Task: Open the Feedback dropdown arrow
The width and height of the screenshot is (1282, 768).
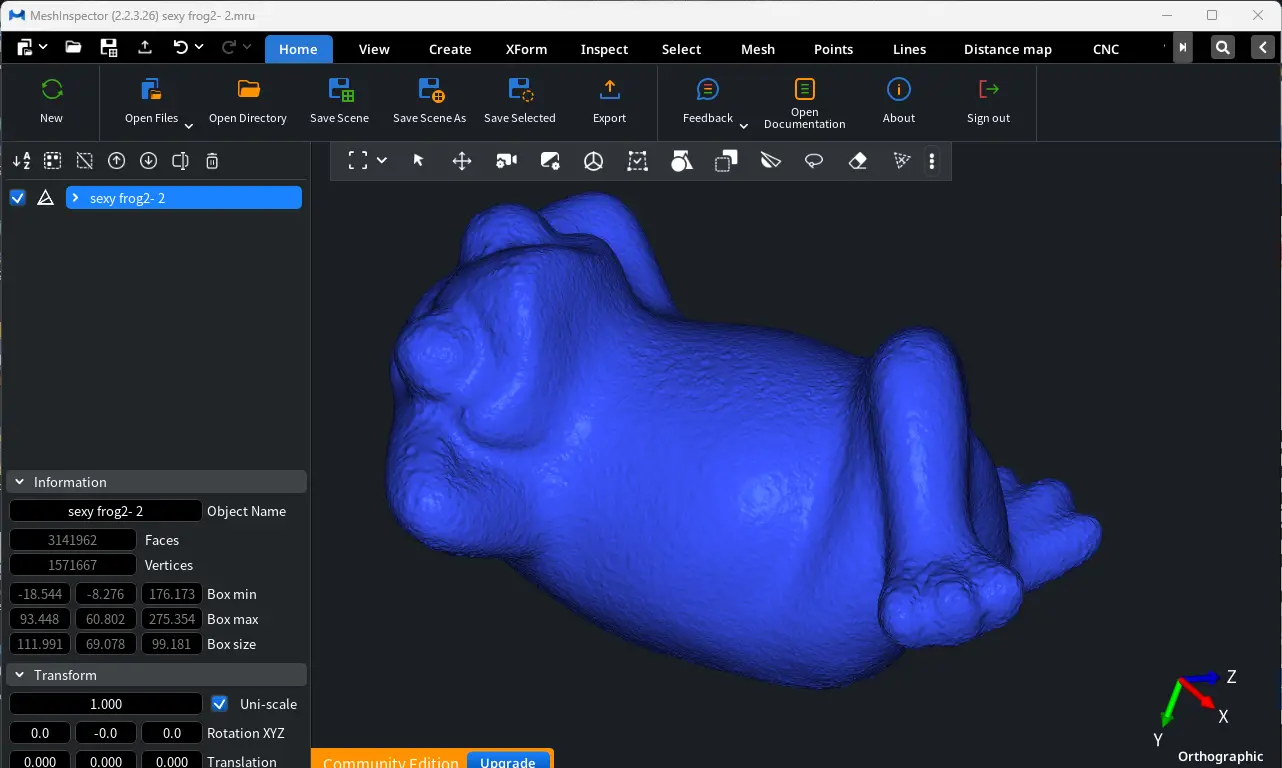Action: click(743, 126)
